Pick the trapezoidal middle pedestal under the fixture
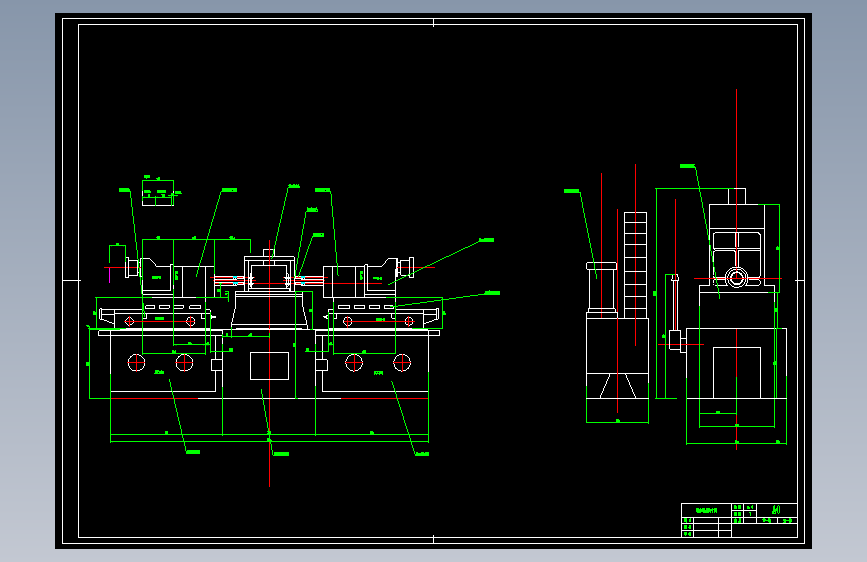 pyautogui.click(x=269, y=310)
